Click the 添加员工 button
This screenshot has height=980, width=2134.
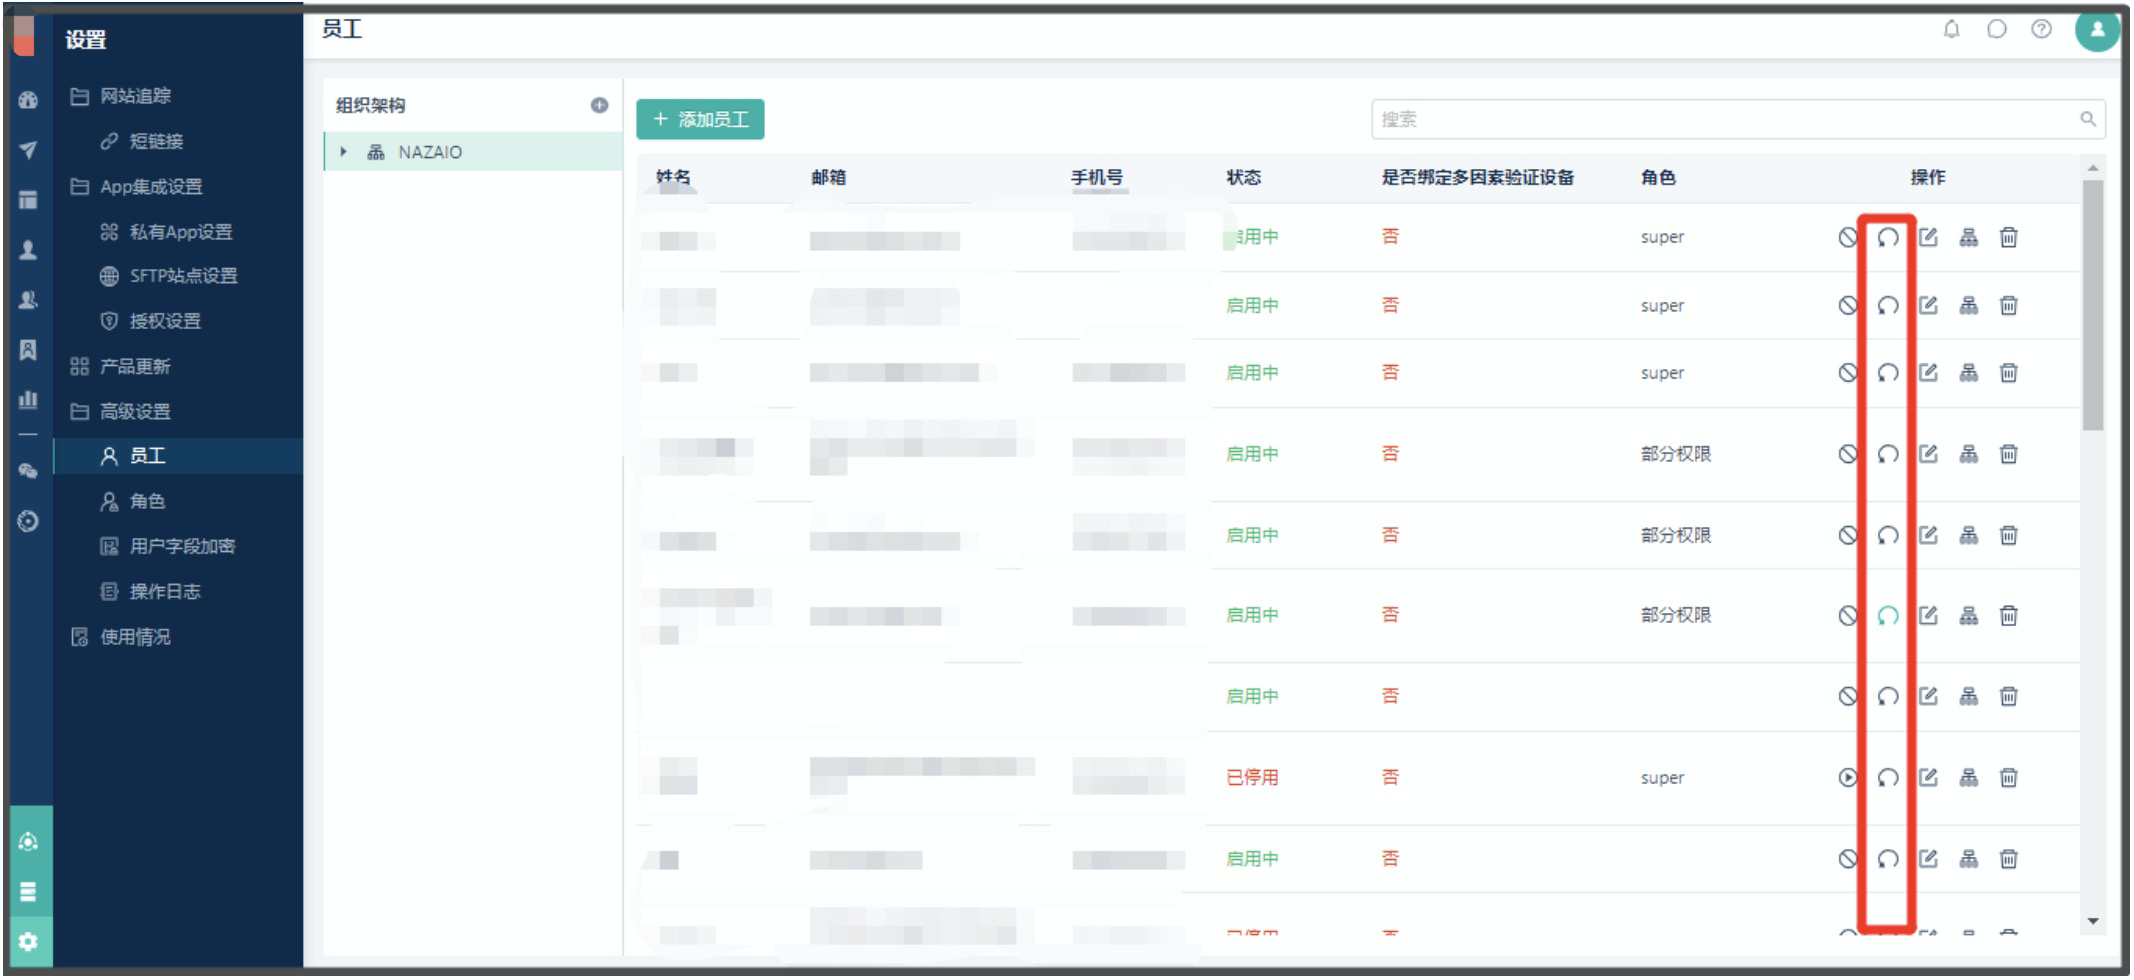tap(700, 119)
